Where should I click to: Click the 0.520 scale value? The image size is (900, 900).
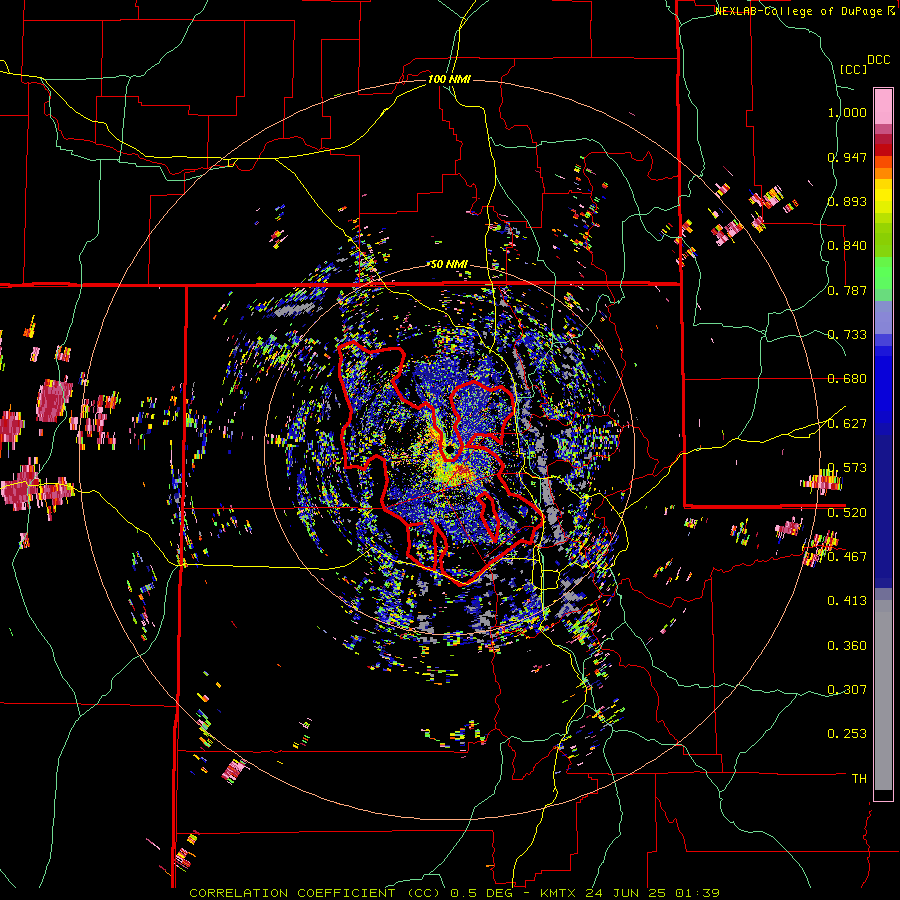[x=847, y=513]
